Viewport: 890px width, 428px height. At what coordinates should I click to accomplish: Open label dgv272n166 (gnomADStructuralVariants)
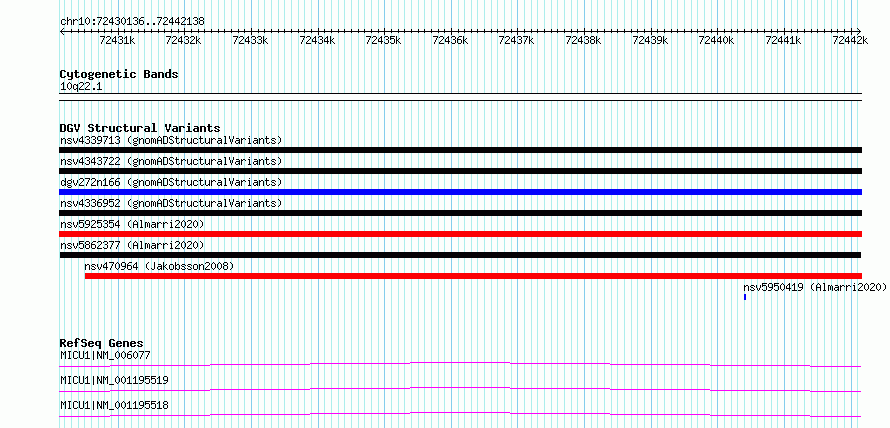171,182
